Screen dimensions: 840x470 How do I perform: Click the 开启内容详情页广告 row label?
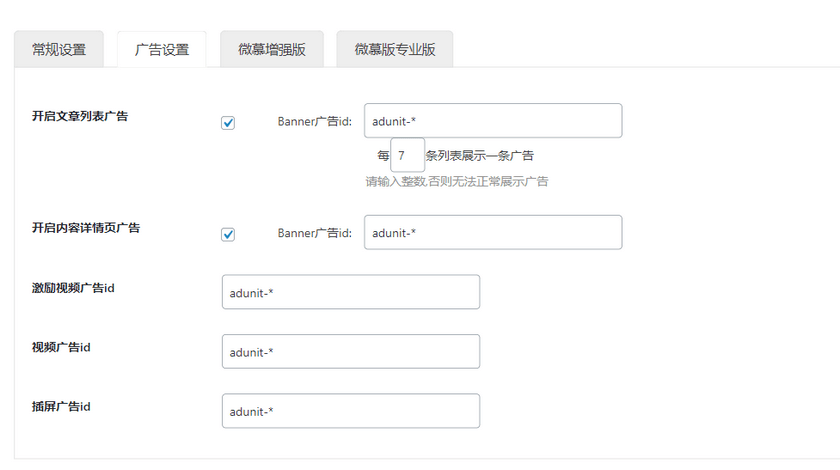(x=86, y=228)
